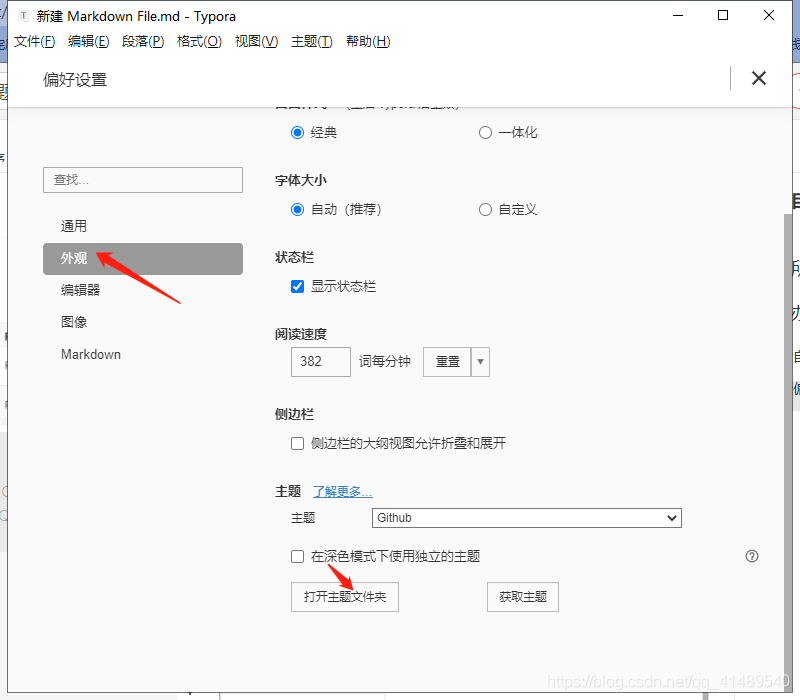Click the 获取主题 button
The image size is (800, 700).
tap(523, 597)
